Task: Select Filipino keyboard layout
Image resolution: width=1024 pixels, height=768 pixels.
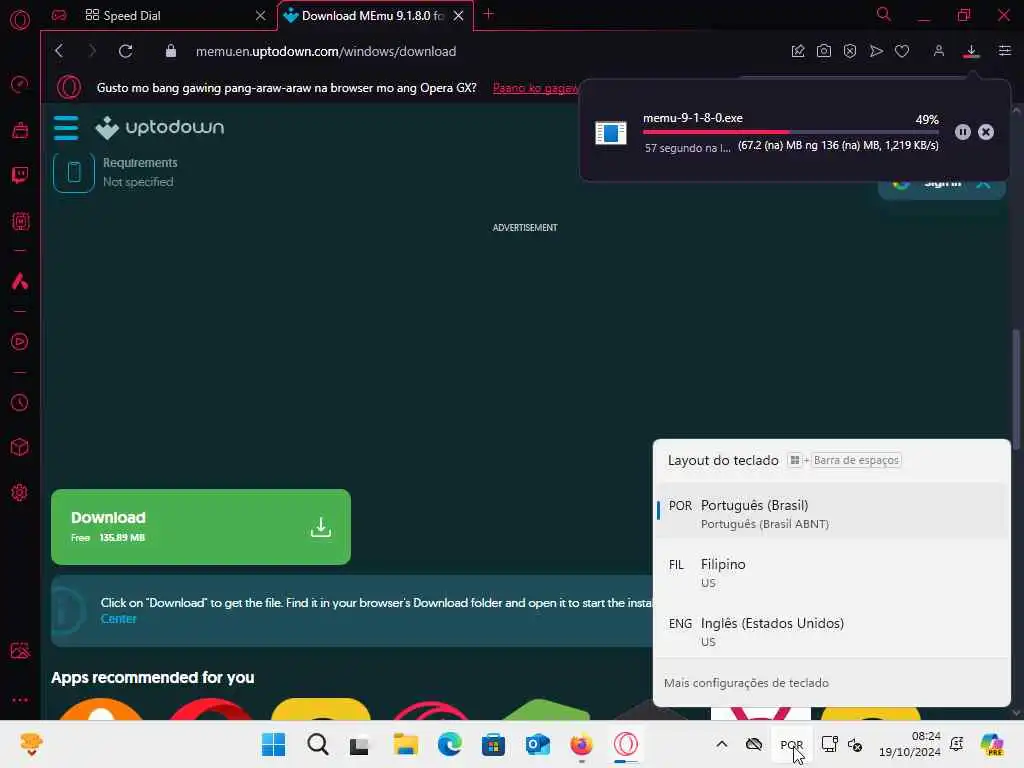Action: (x=831, y=573)
